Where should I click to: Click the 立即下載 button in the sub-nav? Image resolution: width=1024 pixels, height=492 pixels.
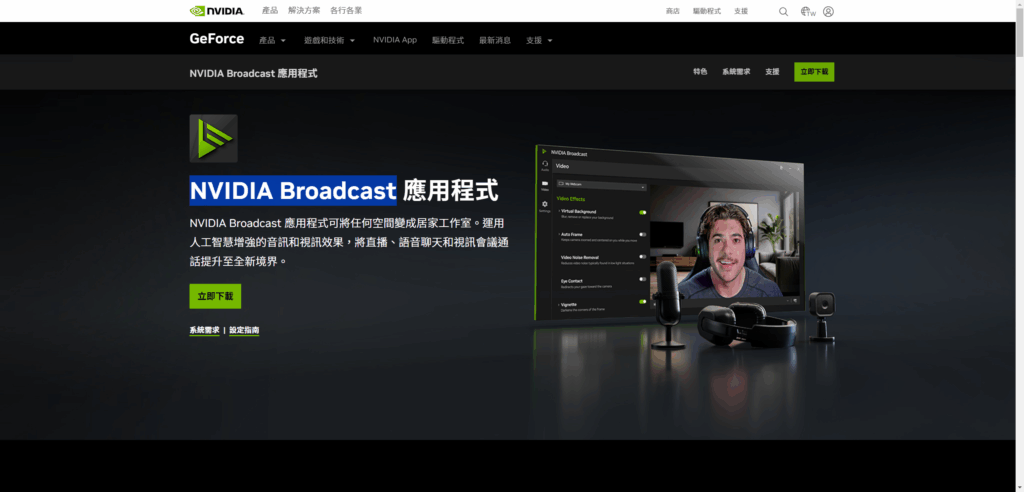pos(814,72)
